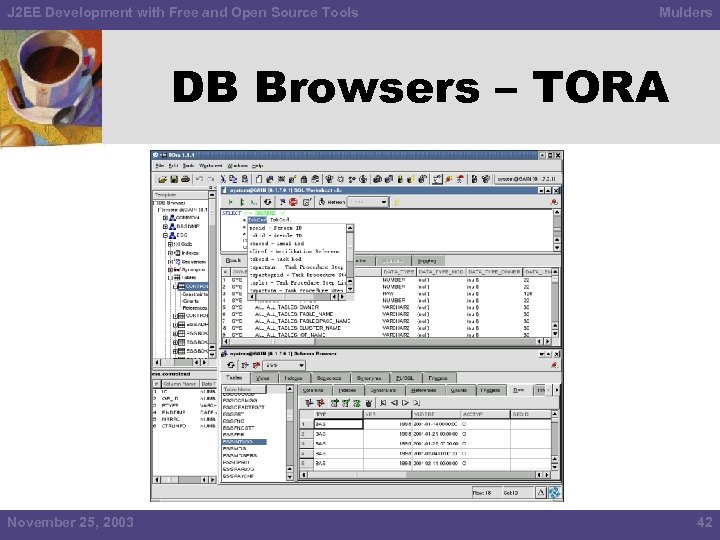
Task: Switch to Sequences tab in Schema Browser
Action: tap(329, 378)
